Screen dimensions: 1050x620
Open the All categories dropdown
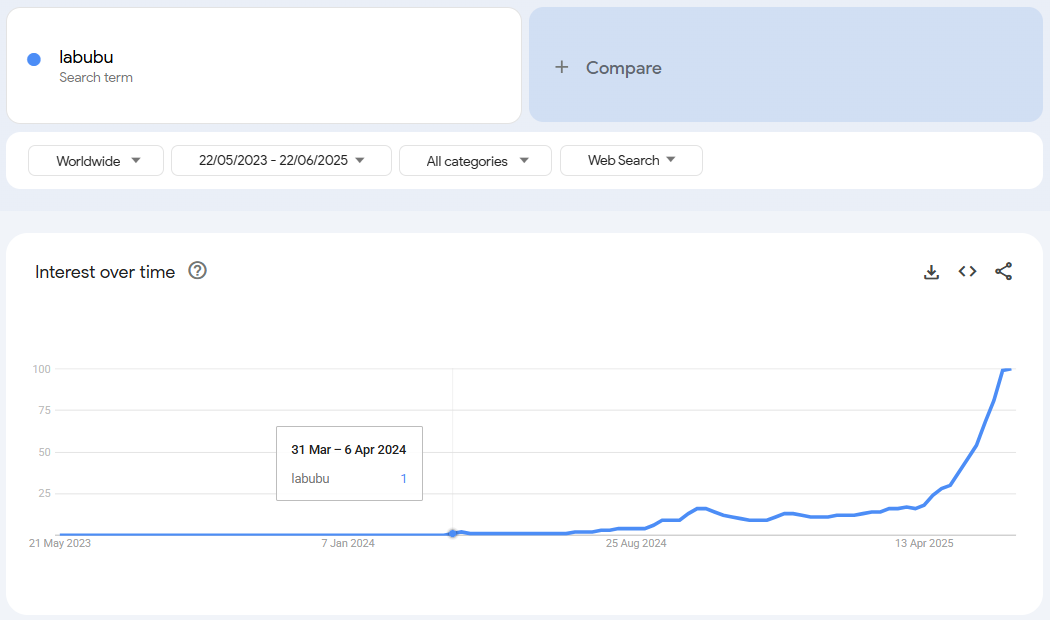[475, 161]
